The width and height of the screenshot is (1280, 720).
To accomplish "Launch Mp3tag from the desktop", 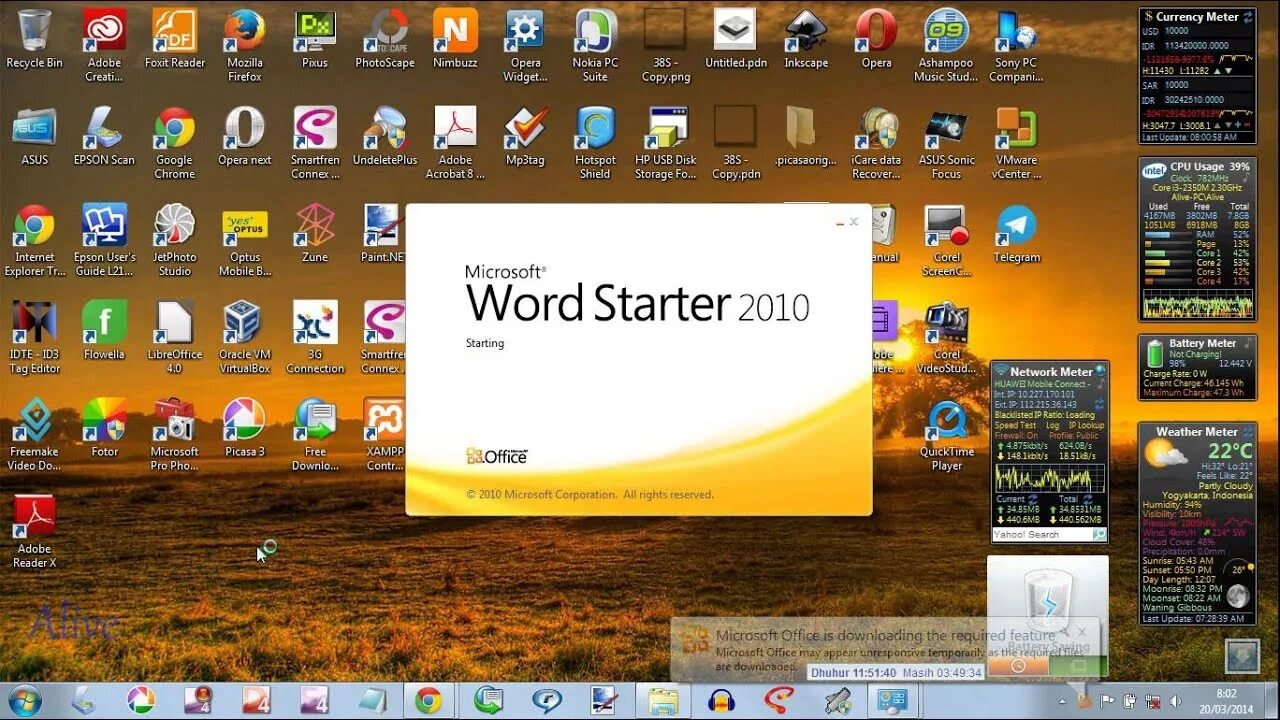I will tap(525, 137).
